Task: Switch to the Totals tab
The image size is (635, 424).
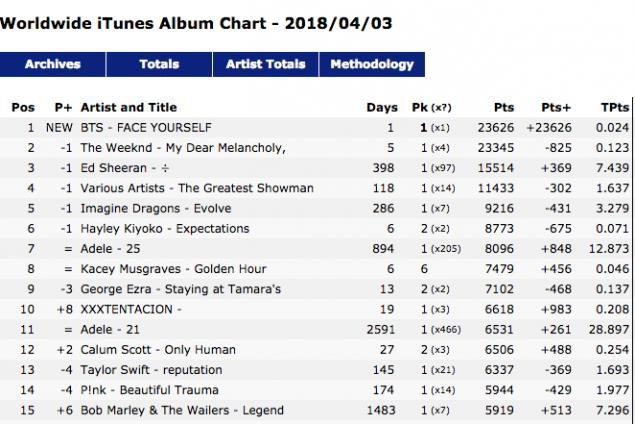Action: coord(159,64)
